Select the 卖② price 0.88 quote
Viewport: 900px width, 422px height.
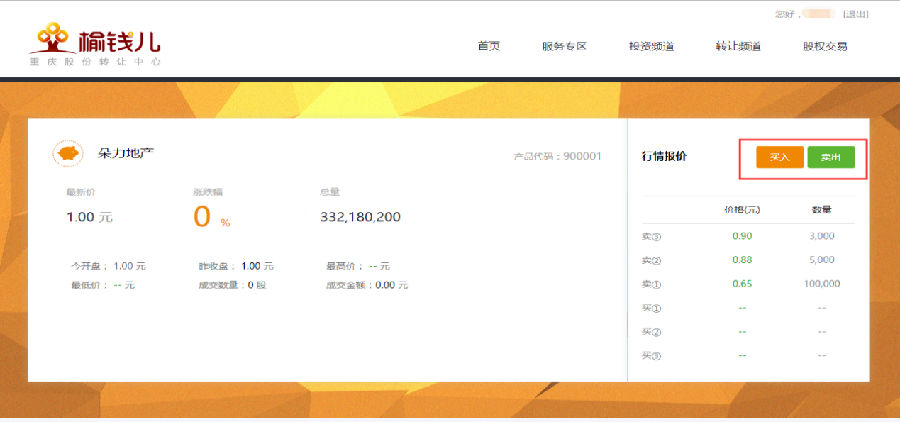pyautogui.click(x=742, y=260)
